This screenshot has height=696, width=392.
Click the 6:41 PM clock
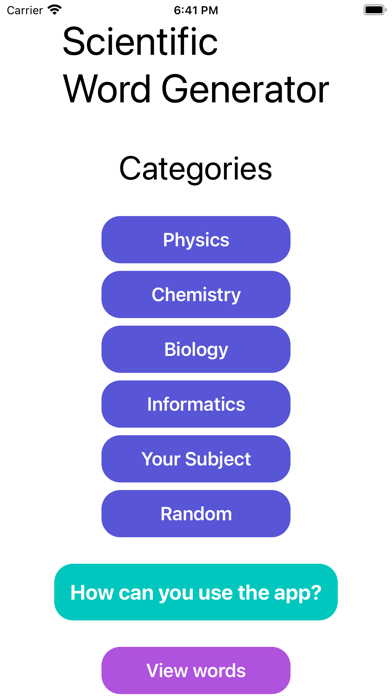click(196, 10)
